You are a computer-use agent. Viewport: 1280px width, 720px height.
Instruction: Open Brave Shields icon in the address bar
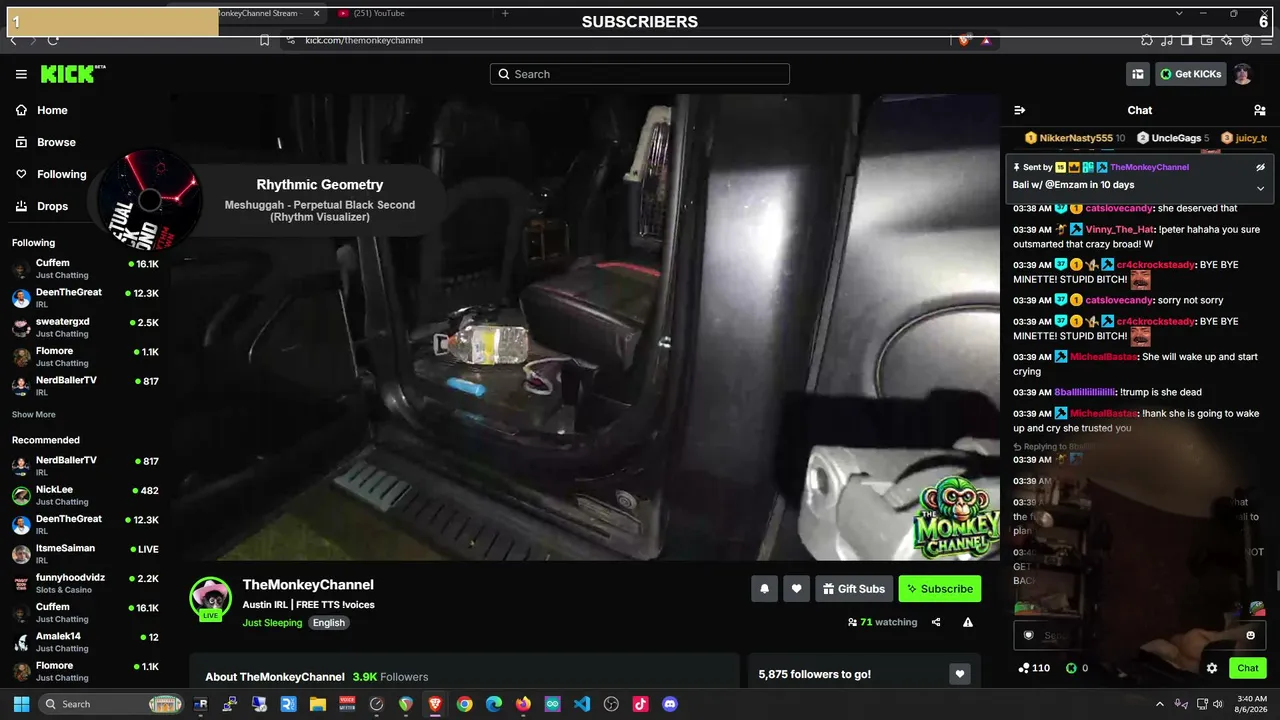tap(964, 40)
